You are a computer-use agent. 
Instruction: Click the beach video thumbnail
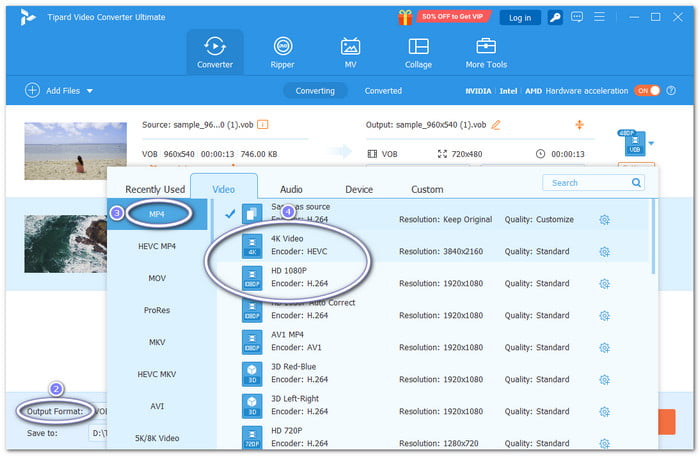[75, 151]
